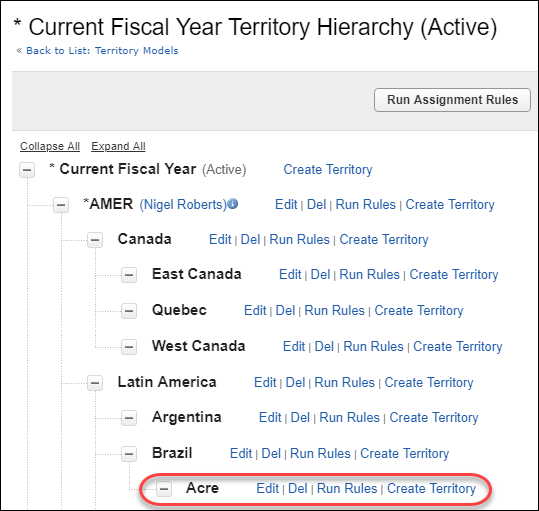Run Rules for West Canada
This screenshot has height=511, width=539.
coord(373,346)
